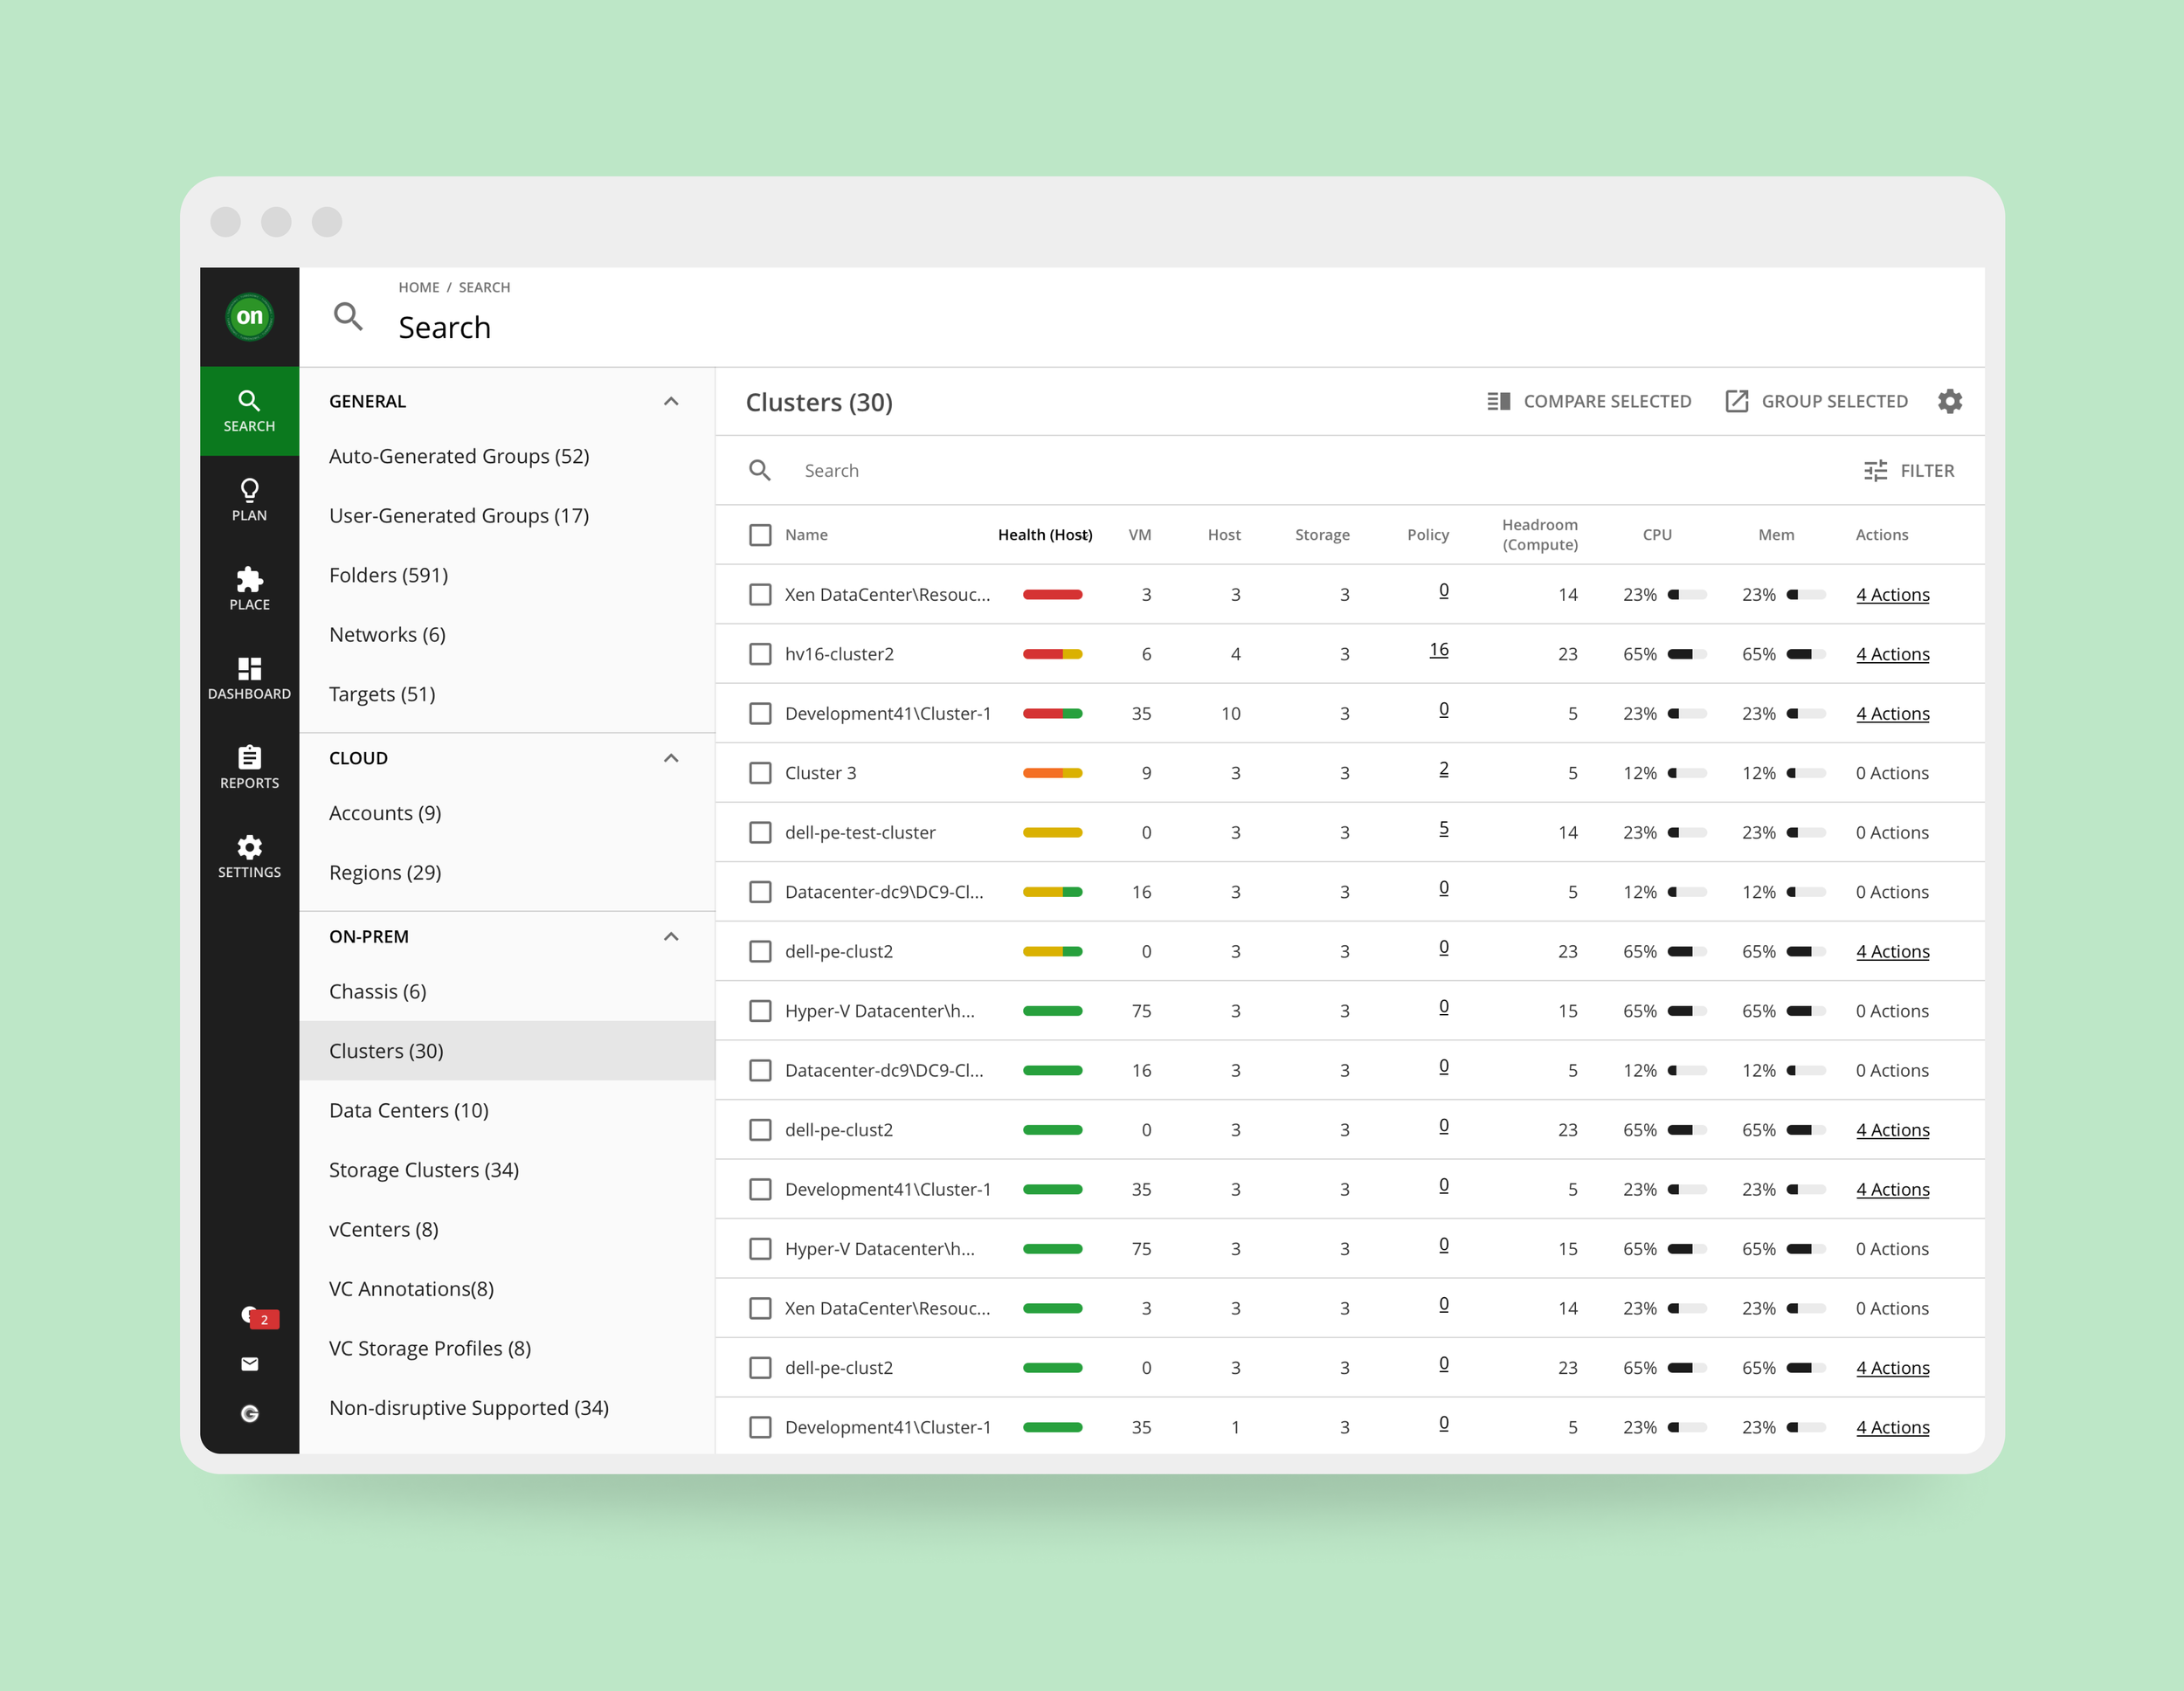
Task: Check the Xen DataCenter\Resouc... first row checkbox
Action: 760,594
